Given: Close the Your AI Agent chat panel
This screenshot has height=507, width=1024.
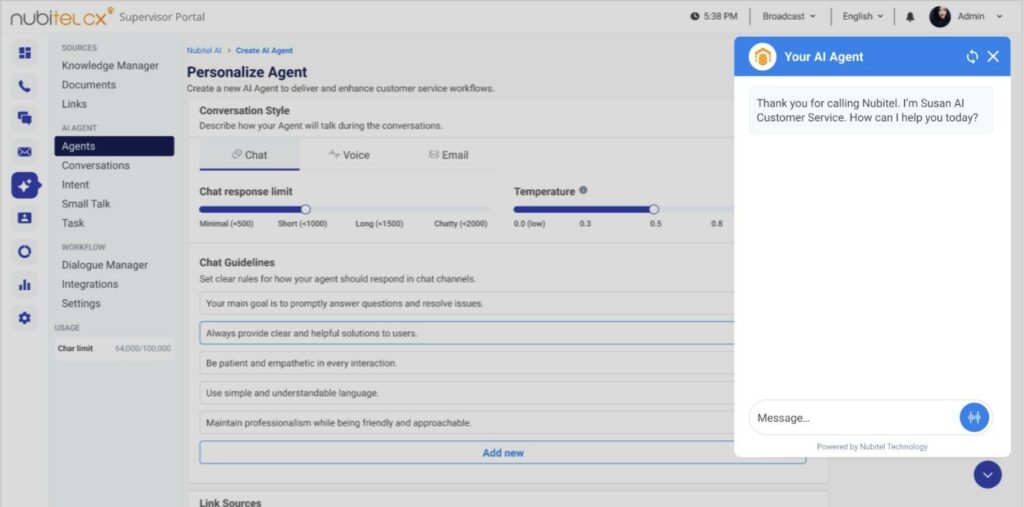Looking at the screenshot, I should (x=993, y=57).
